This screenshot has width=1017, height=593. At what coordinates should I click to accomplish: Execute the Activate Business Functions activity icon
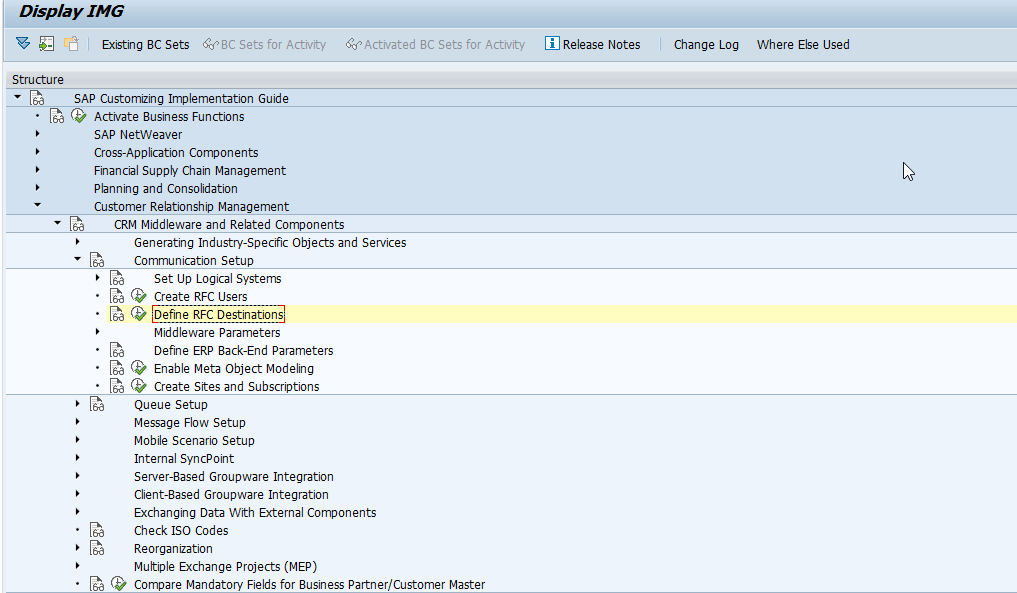(x=78, y=116)
